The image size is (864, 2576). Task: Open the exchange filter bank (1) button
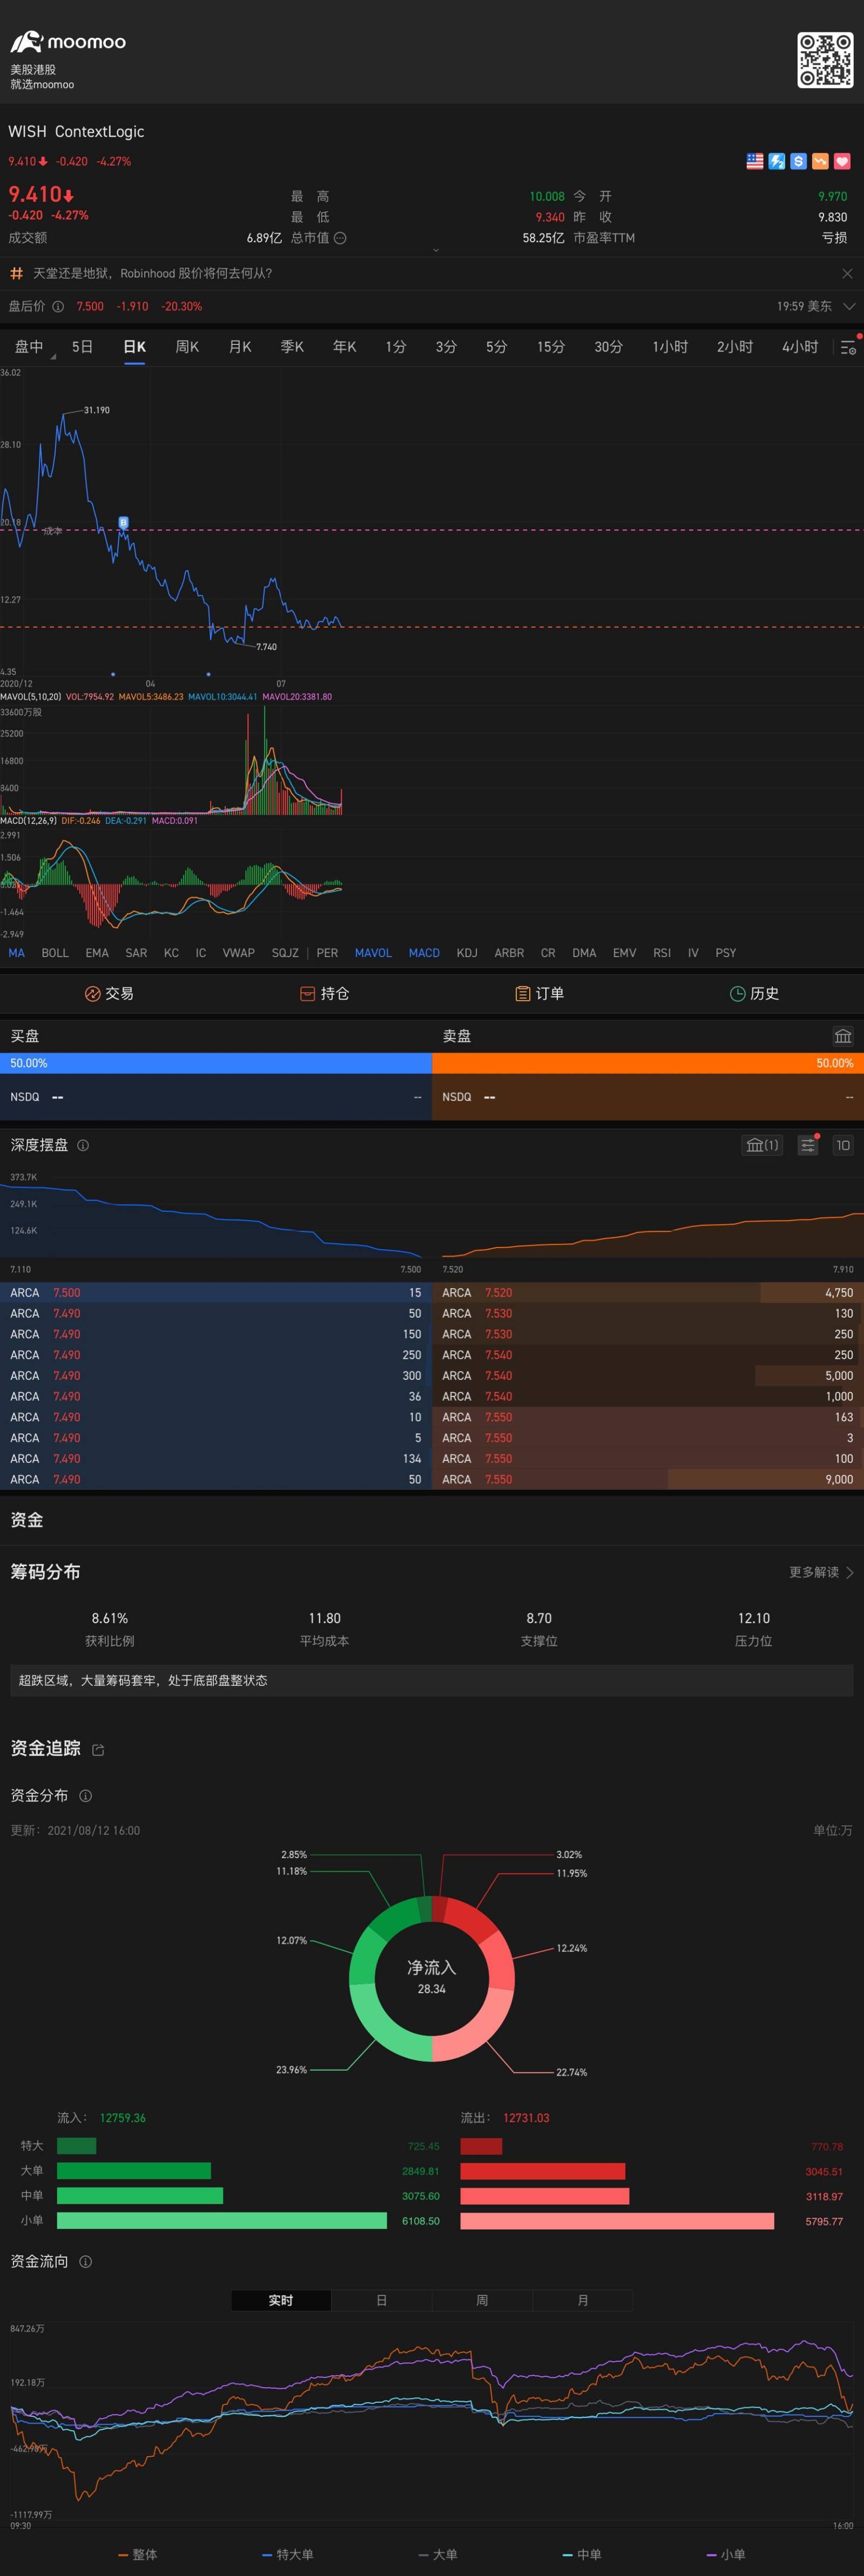tap(762, 1145)
